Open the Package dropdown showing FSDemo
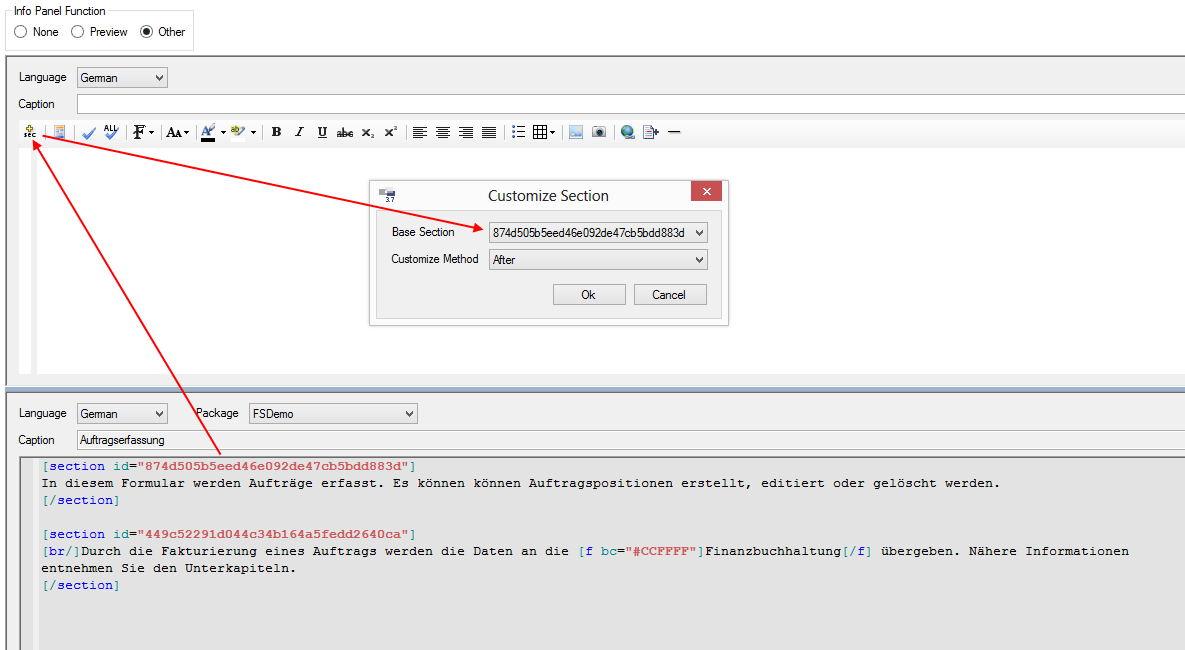Screen dimensions: 1185x650 pos(333,413)
